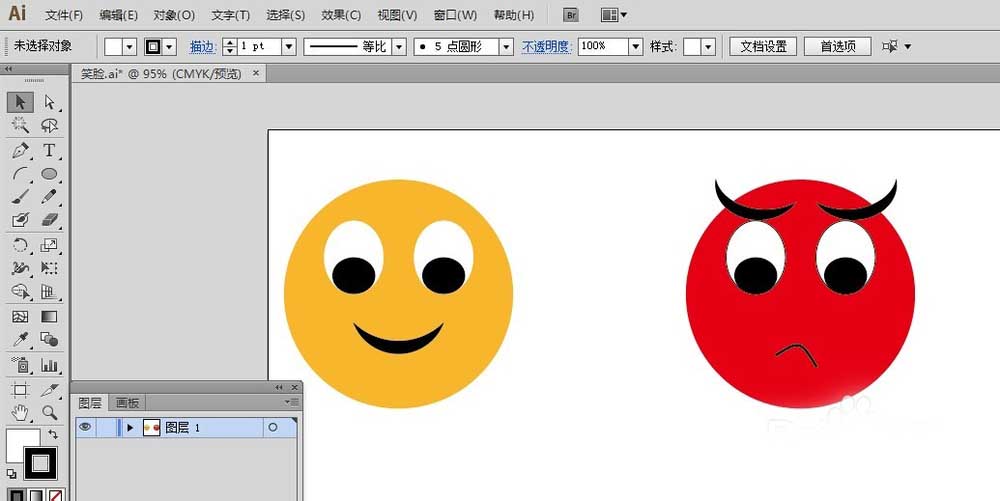The height and width of the screenshot is (501, 1000).
Task: Switch to the 画板 panel tab
Action: point(128,403)
